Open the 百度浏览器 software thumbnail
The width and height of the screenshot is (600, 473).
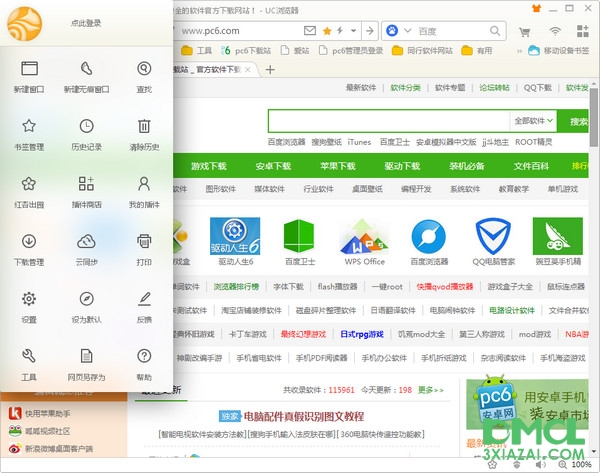429,242
